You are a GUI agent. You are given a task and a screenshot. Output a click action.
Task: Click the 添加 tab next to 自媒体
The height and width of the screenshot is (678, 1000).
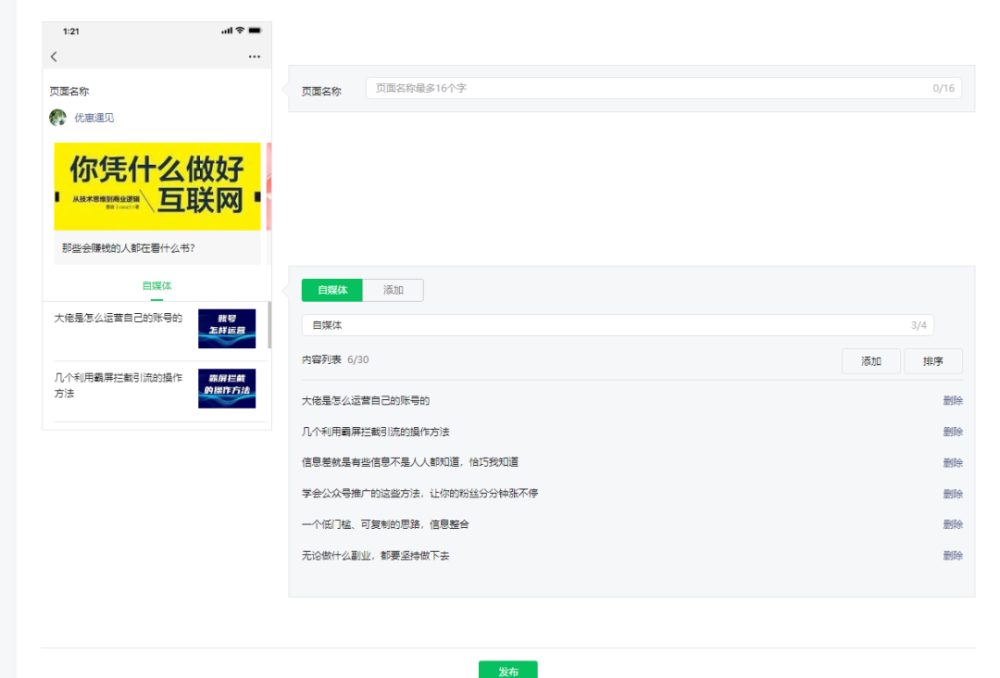click(x=393, y=290)
